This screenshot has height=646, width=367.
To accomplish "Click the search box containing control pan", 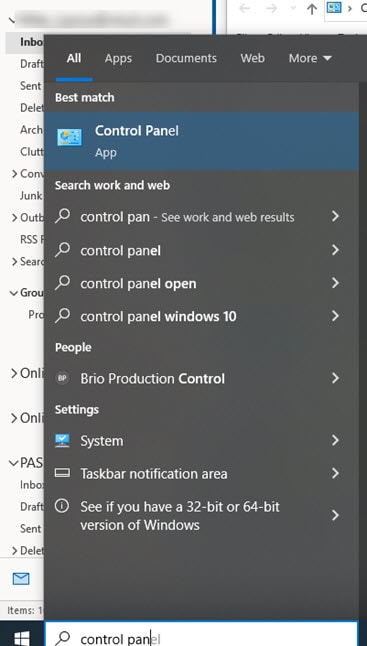I will [x=201, y=634].
